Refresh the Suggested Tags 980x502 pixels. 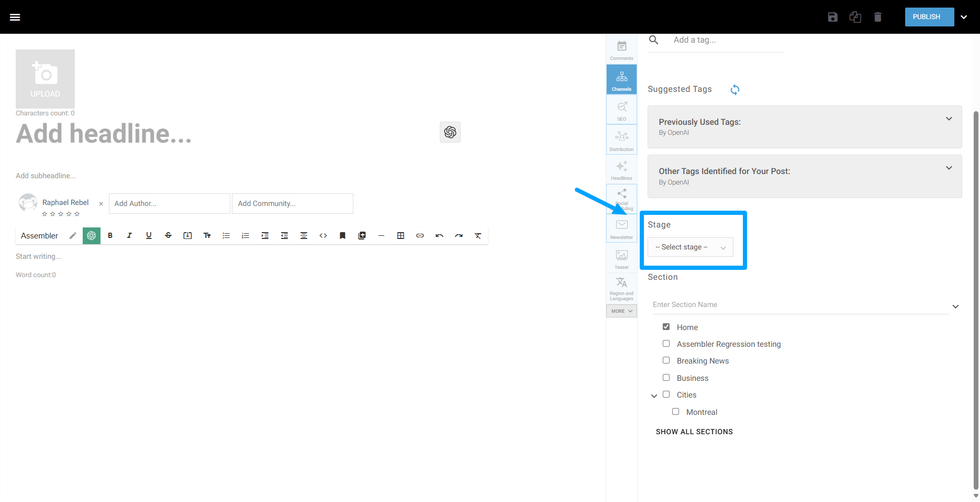click(735, 90)
